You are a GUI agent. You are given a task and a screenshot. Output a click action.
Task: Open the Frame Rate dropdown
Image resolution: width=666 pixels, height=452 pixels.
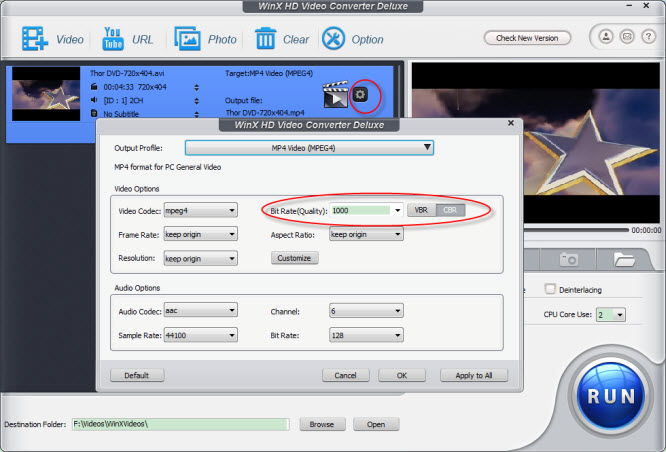[200, 234]
